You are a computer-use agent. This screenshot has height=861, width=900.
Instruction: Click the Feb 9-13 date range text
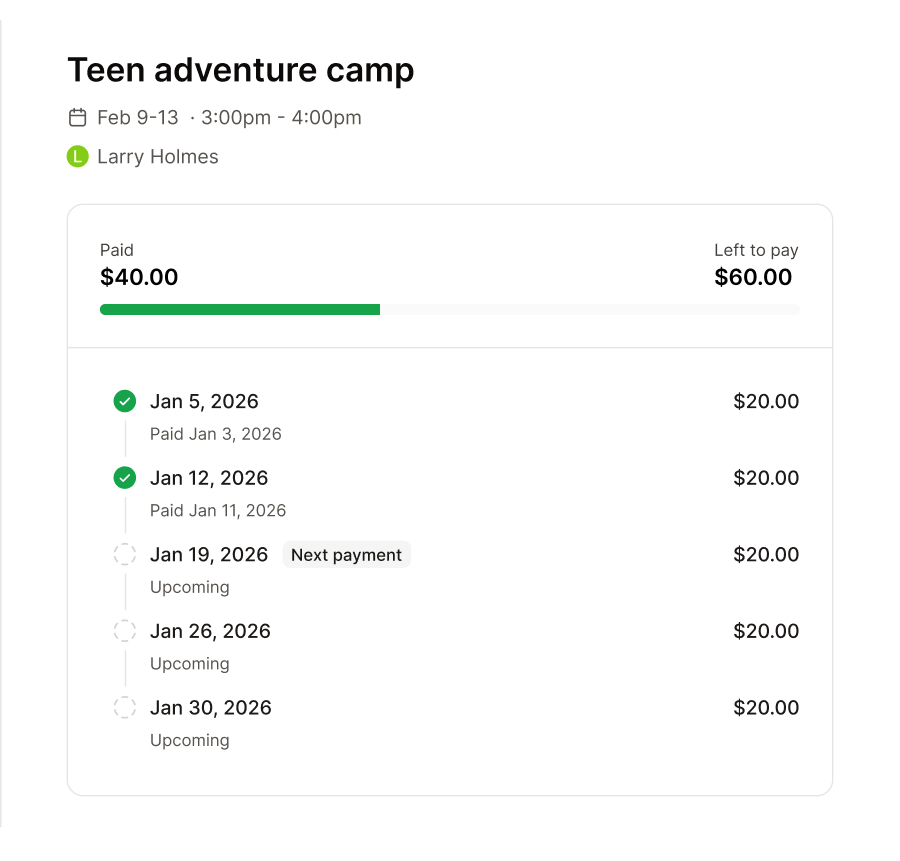coord(138,118)
